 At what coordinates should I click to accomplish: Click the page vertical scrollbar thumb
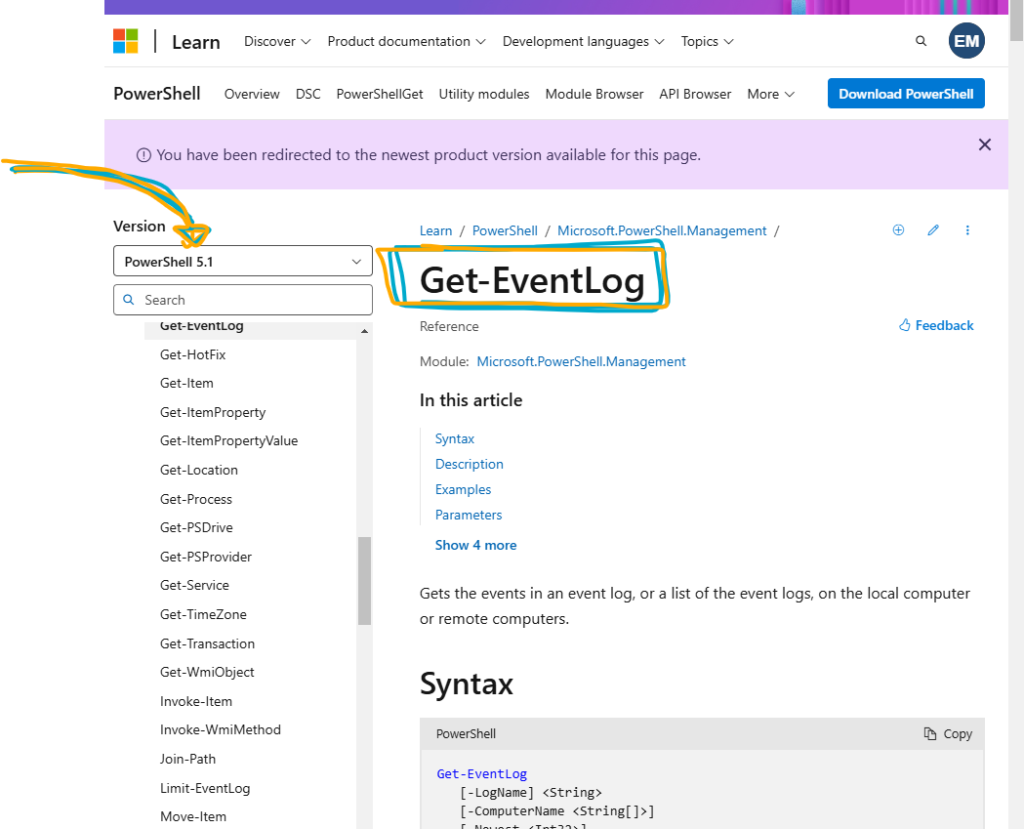click(1017, 20)
